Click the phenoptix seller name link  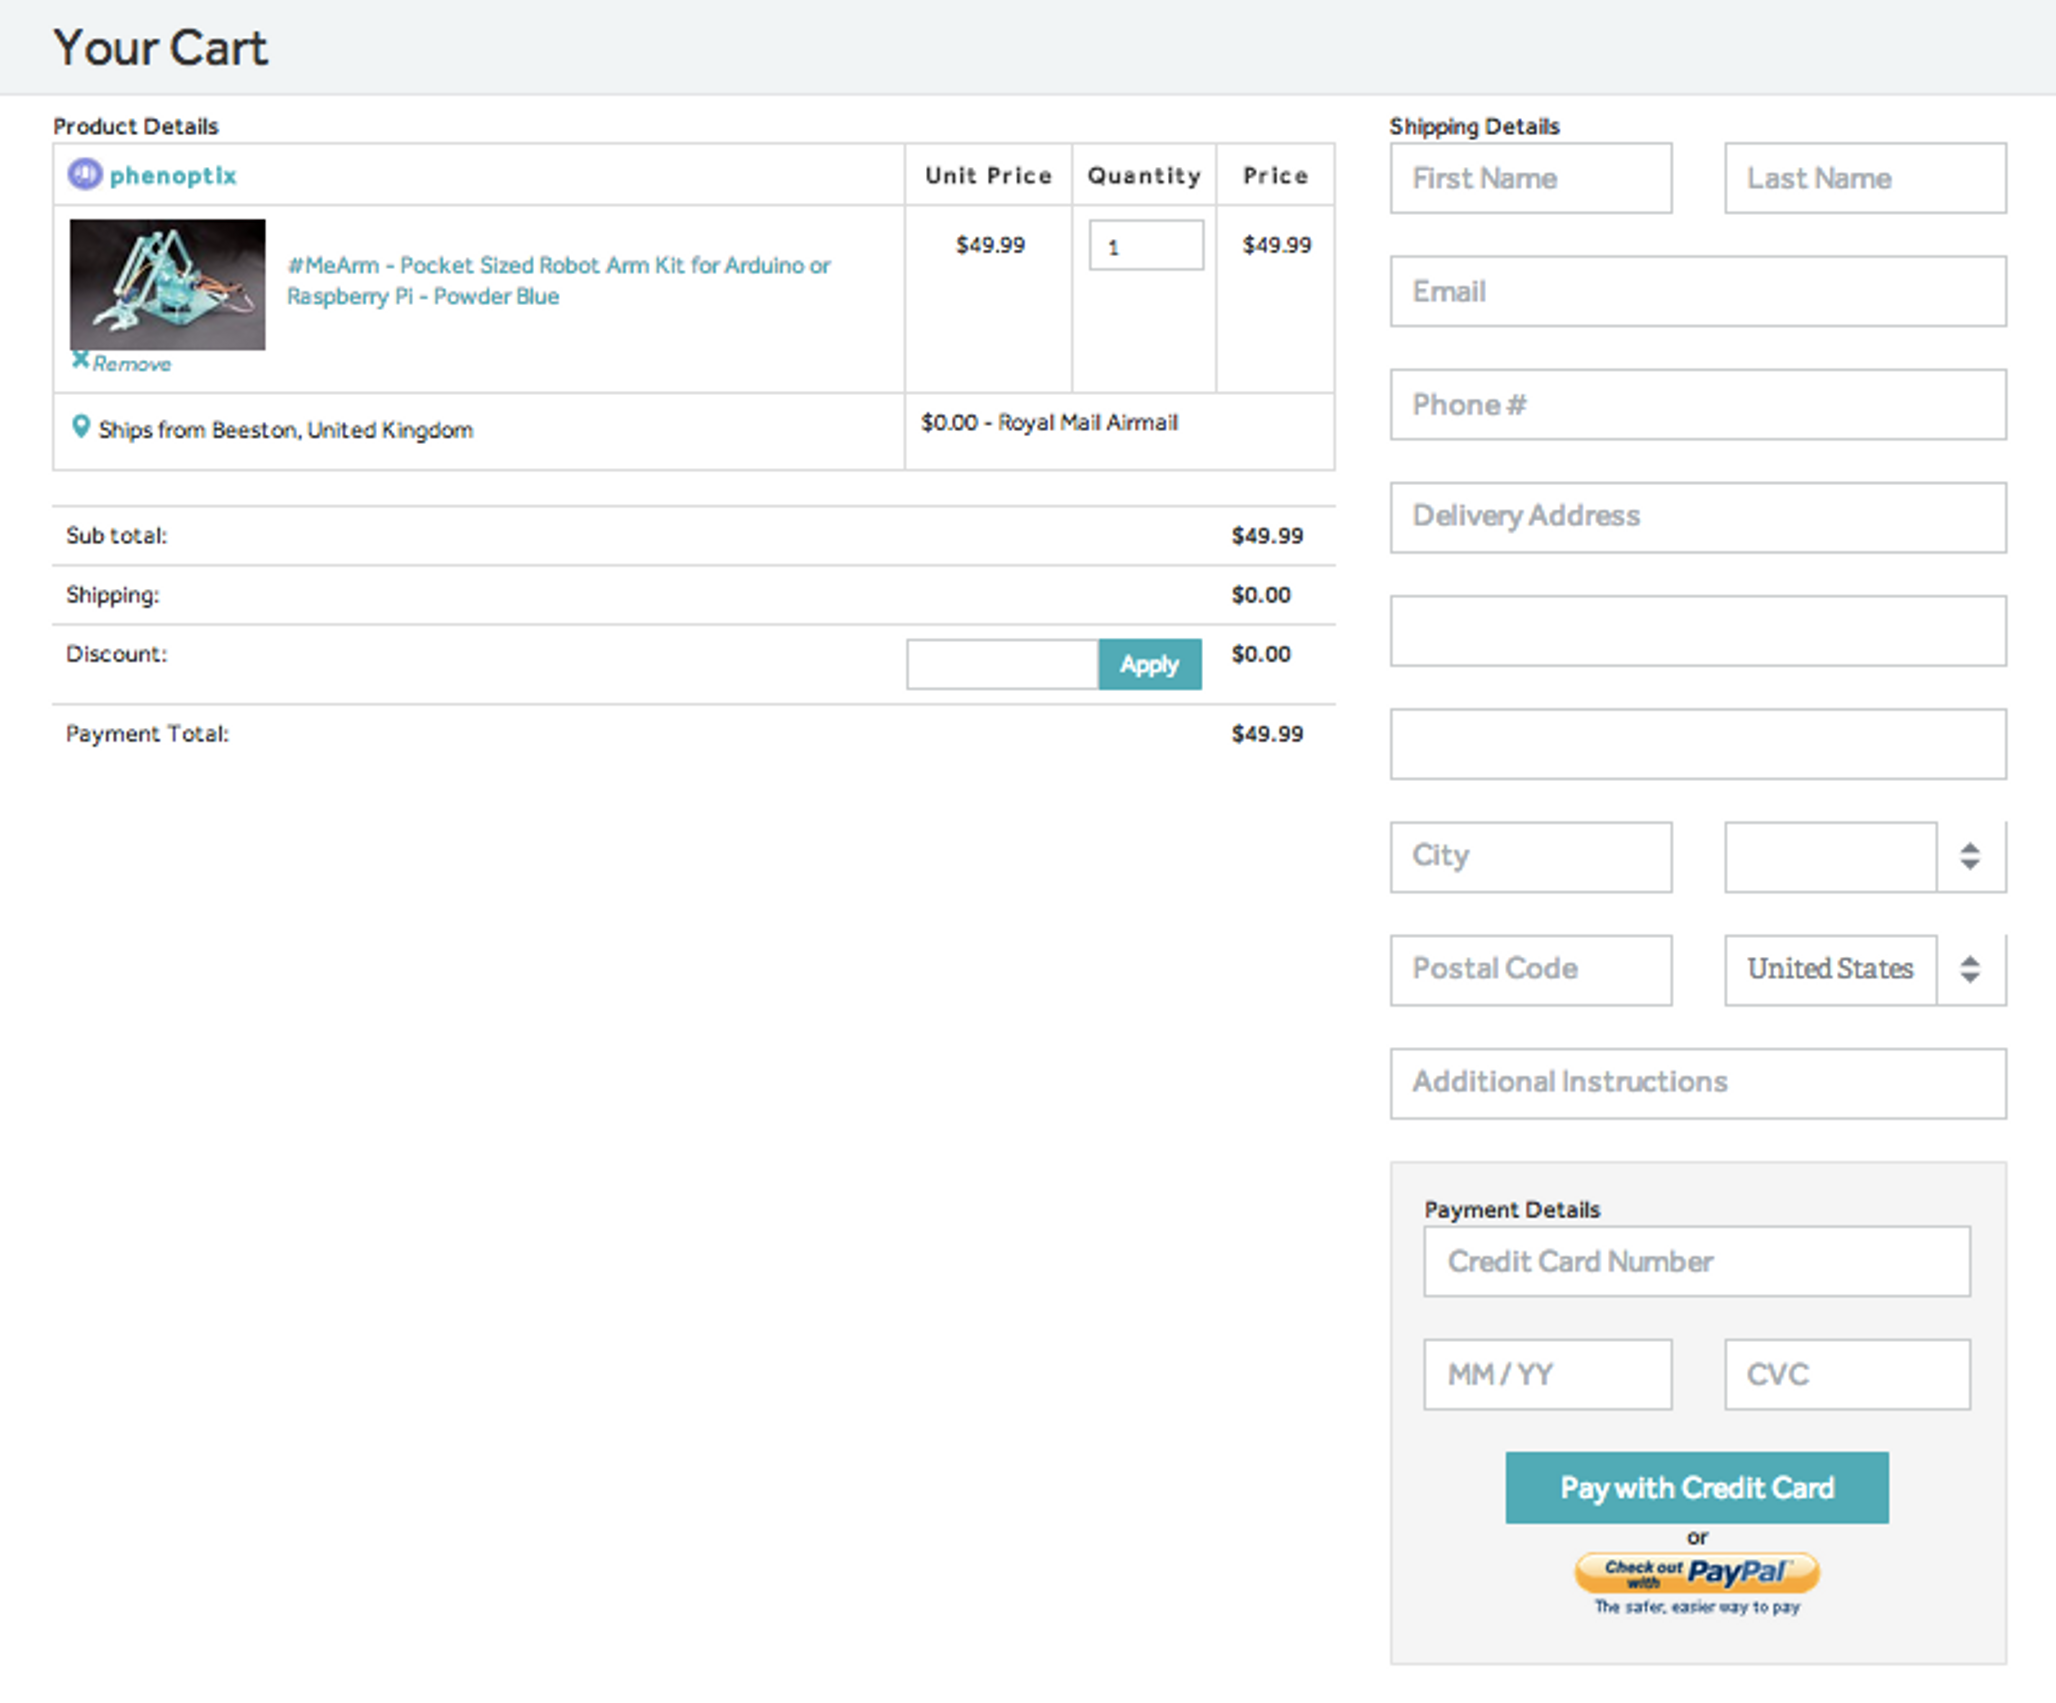tap(173, 176)
